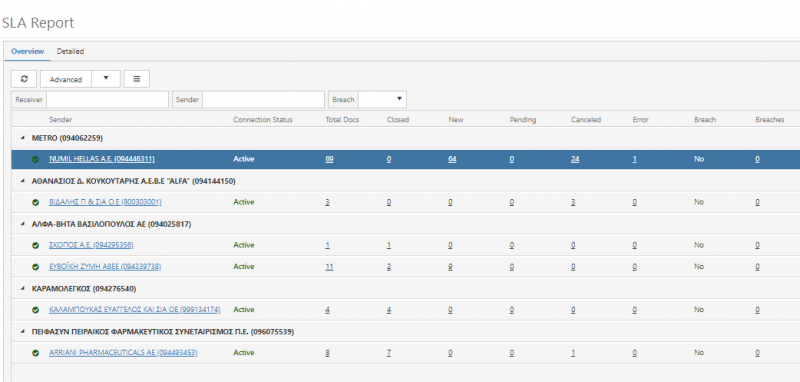Image resolution: width=800 pixels, height=382 pixels.
Task: Collapse the ΠΕΙΦΑΣΥΝ ΠΕΙΡΑΙΚΟΣ group
Action: point(22,332)
